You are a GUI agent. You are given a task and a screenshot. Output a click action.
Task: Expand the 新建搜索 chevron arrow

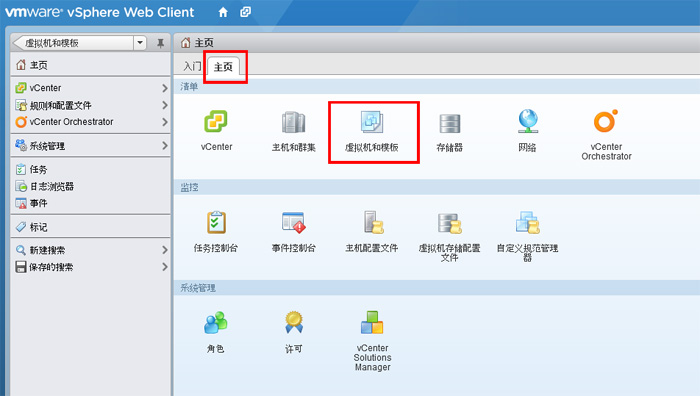165,250
